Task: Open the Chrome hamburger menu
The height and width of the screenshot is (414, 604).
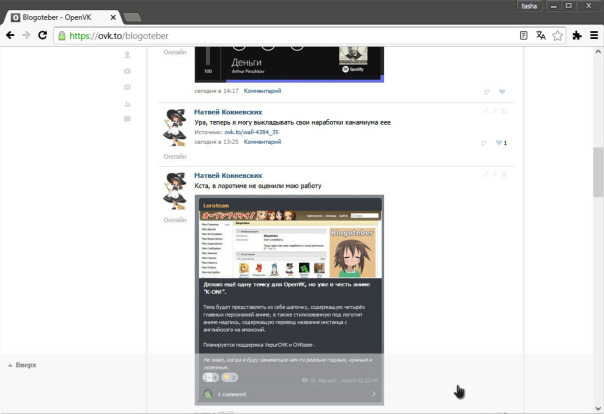Action: coord(594,35)
